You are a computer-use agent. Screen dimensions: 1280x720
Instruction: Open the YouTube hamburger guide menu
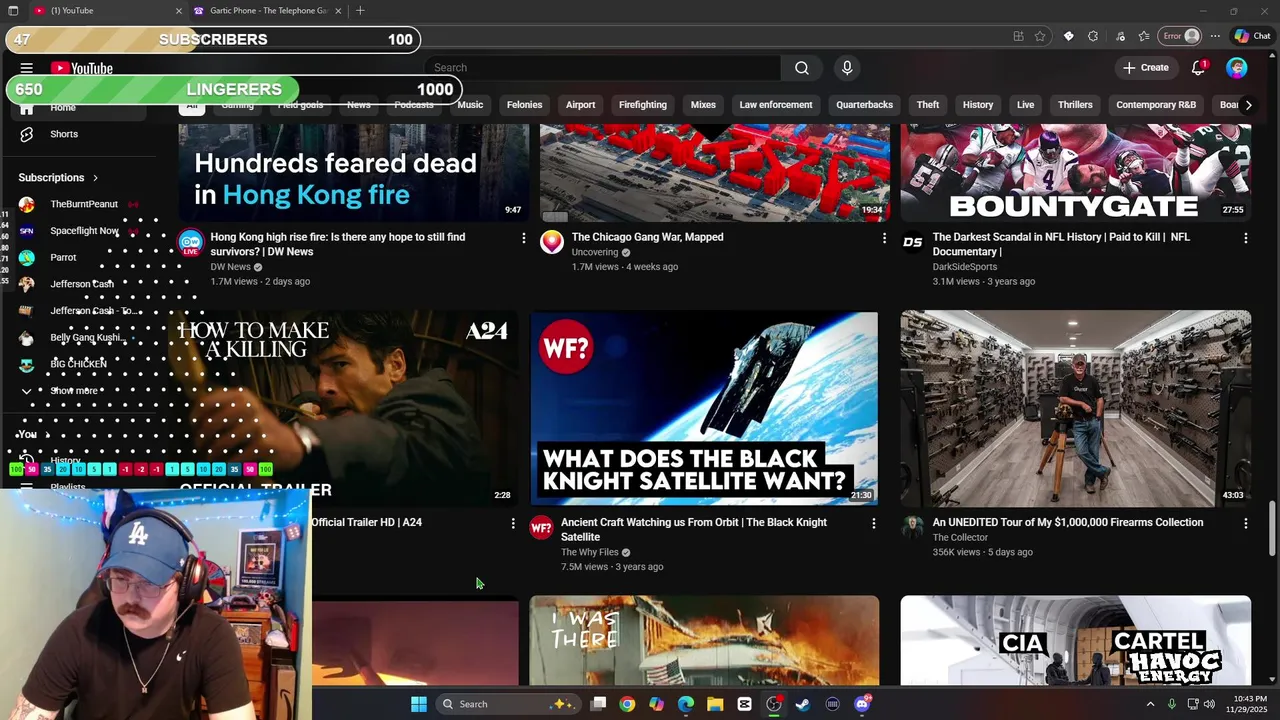(27, 68)
